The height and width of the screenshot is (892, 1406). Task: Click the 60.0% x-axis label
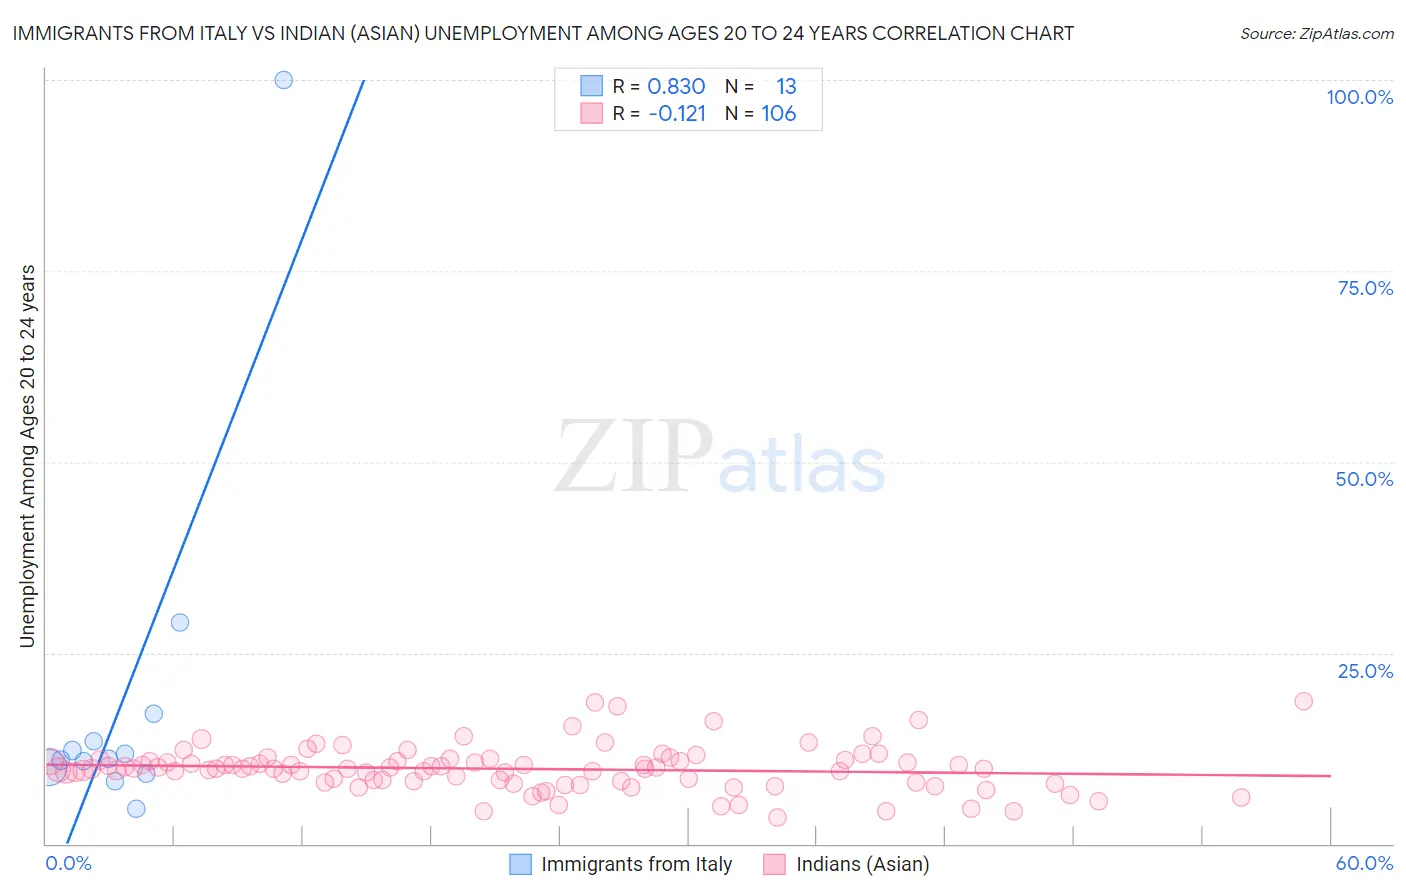1364,863
